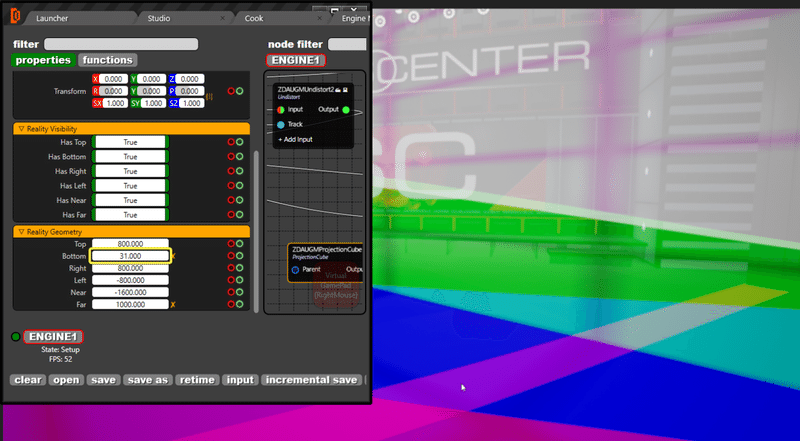Click the clear button

click(x=28, y=380)
